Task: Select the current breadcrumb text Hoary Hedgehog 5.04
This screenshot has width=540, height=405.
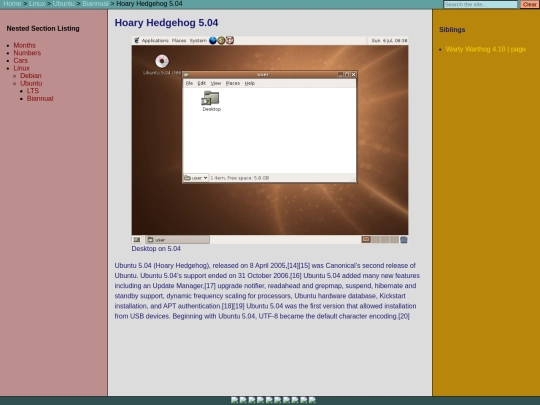Action: click(x=149, y=4)
